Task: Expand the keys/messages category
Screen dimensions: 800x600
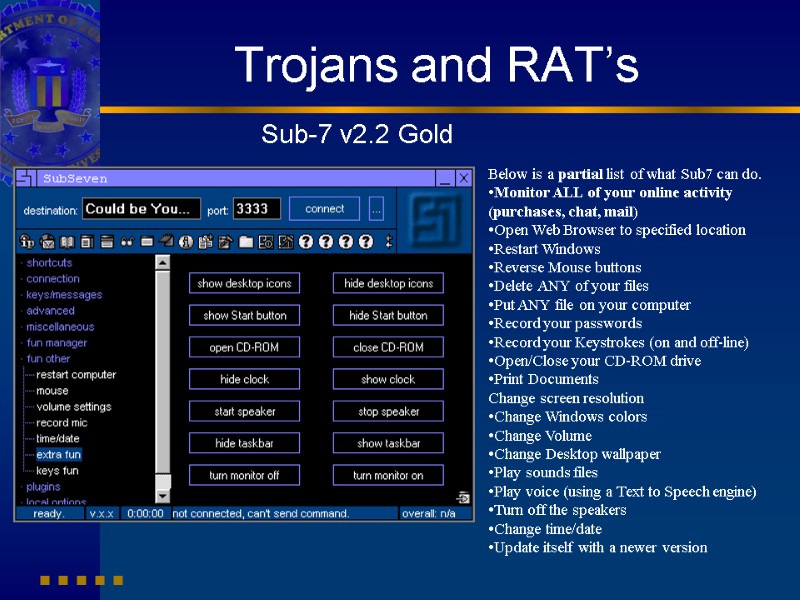Action: coord(64,295)
